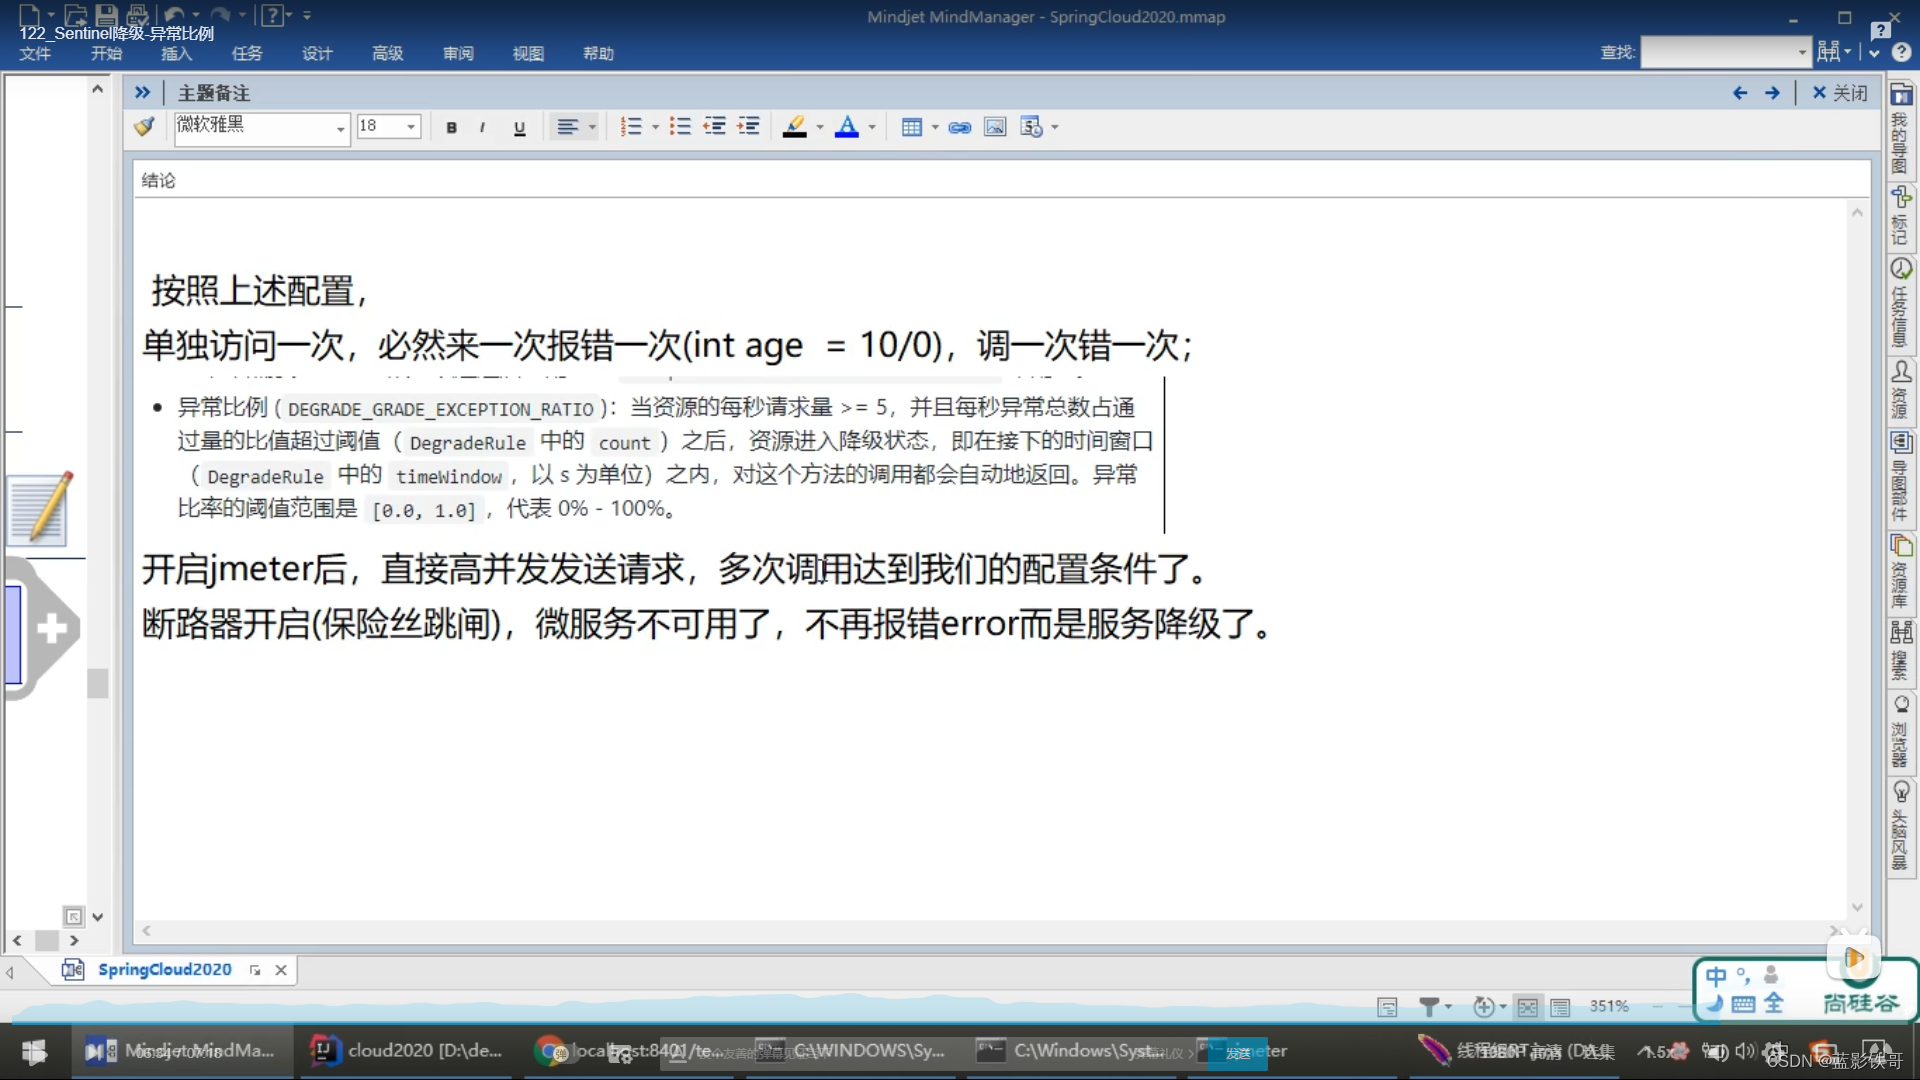Go to next topic note arrow

tap(1772, 93)
